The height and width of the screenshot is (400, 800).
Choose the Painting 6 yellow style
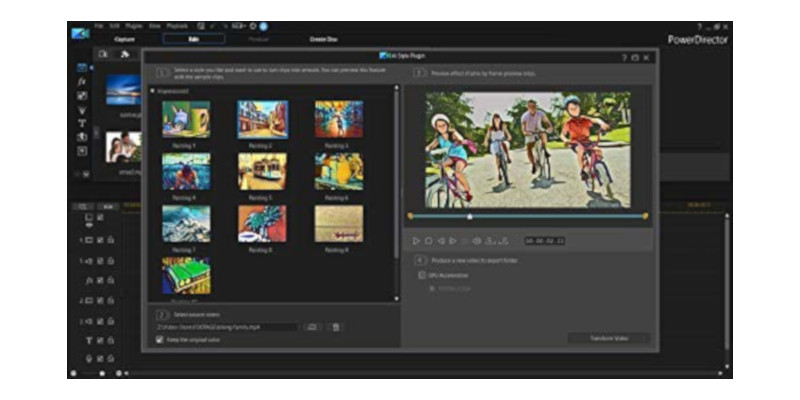[339, 171]
